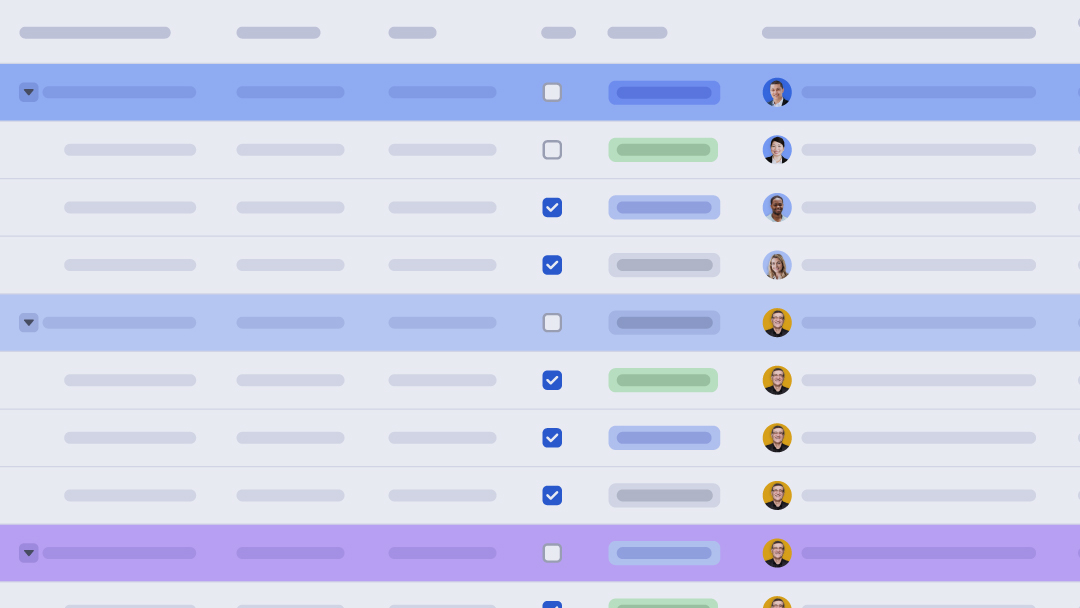Screen dimensions: 1080x608
Task: Click the first column header placeholder
Action: (95, 33)
